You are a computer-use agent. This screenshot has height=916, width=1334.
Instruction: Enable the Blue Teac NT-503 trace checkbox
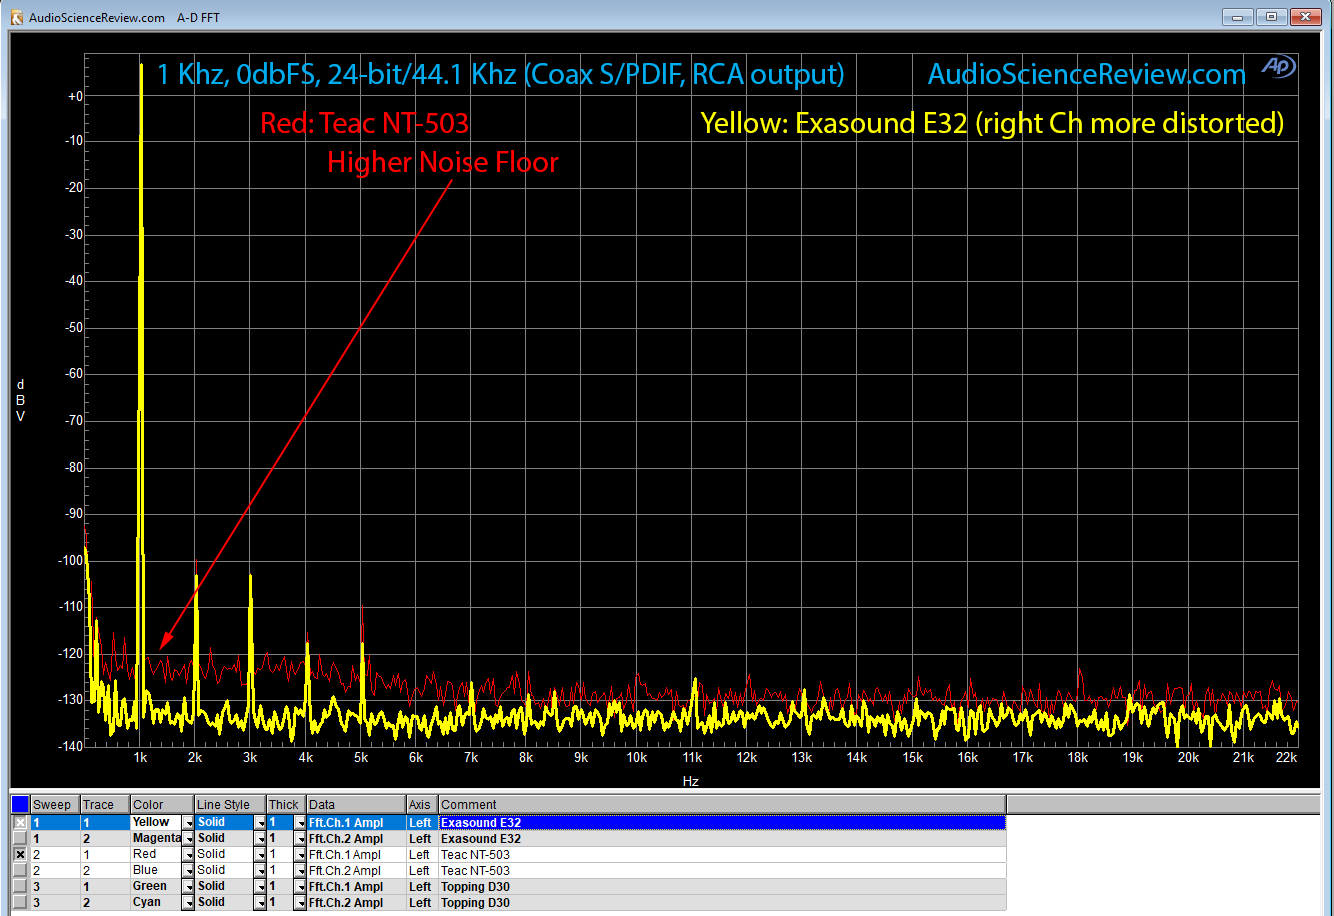[x=20, y=870]
